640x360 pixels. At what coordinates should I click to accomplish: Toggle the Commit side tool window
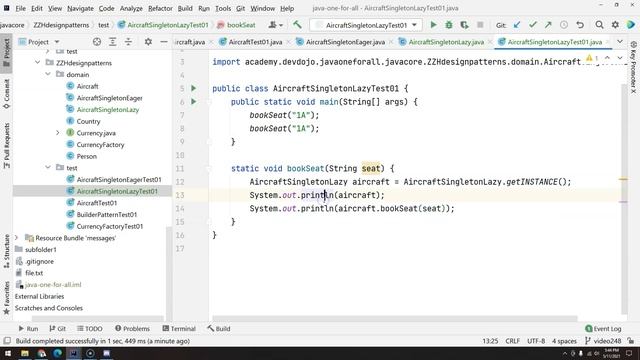pos(7,94)
